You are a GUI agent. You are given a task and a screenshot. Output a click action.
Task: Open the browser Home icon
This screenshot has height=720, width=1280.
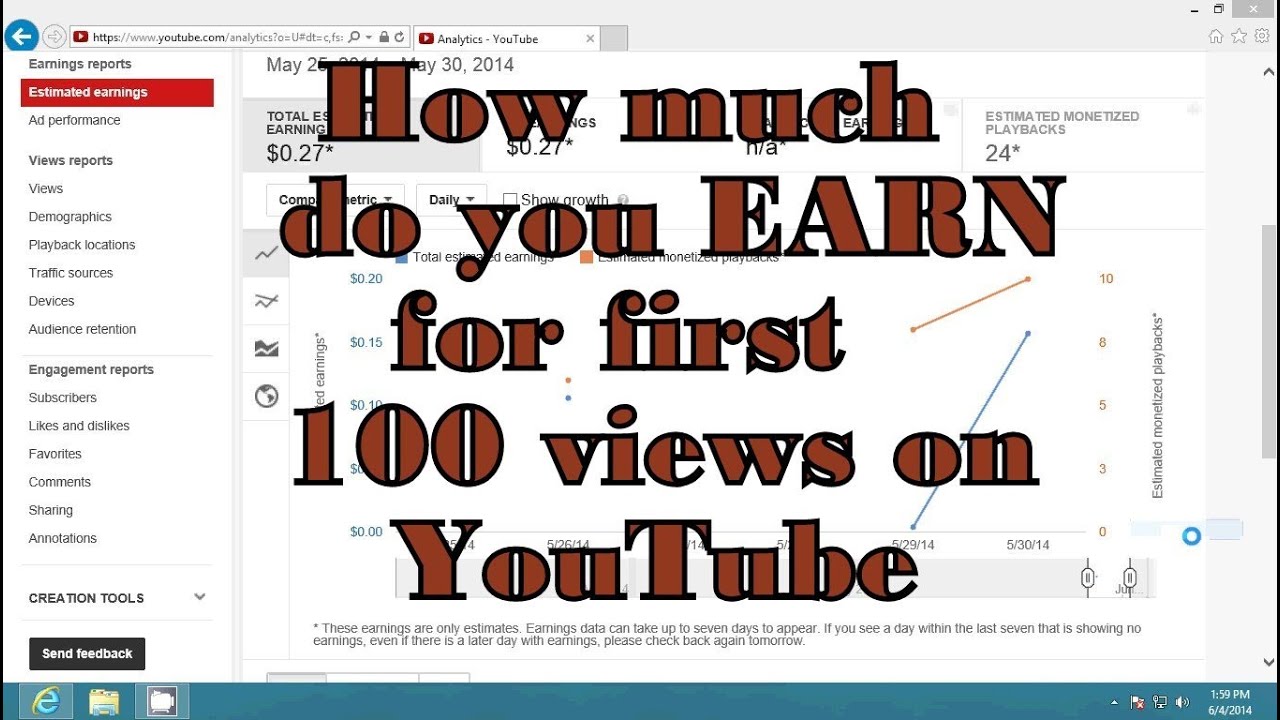click(x=1216, y=37)
